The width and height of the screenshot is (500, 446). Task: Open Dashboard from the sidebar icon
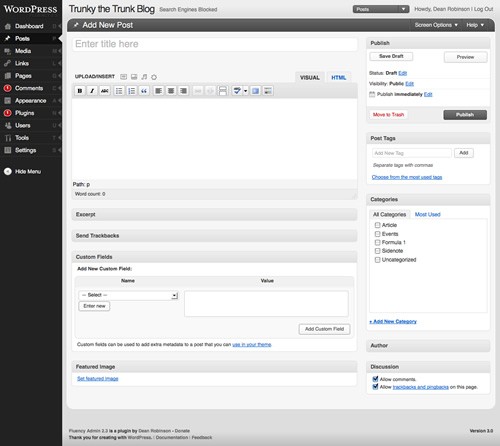coord(8,26)
